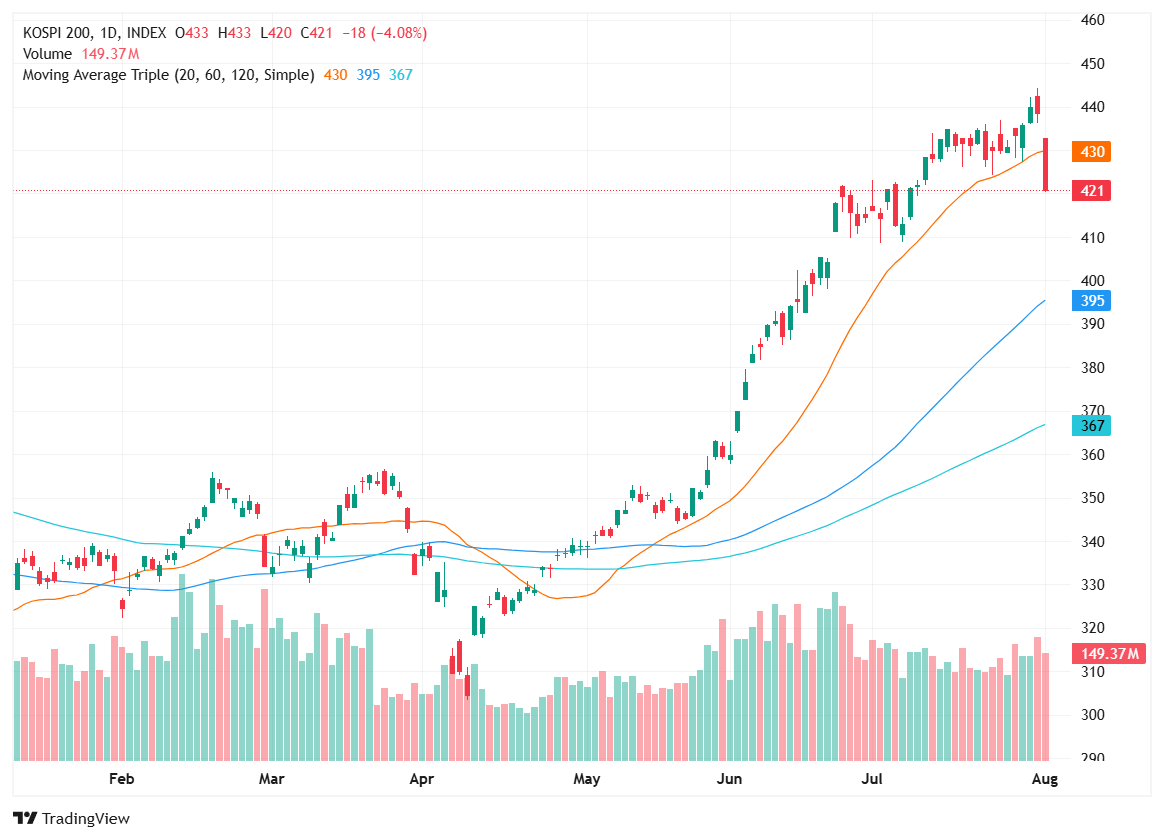
Task: Click Aug on the time axis
Action: [x=1044, y=778]
